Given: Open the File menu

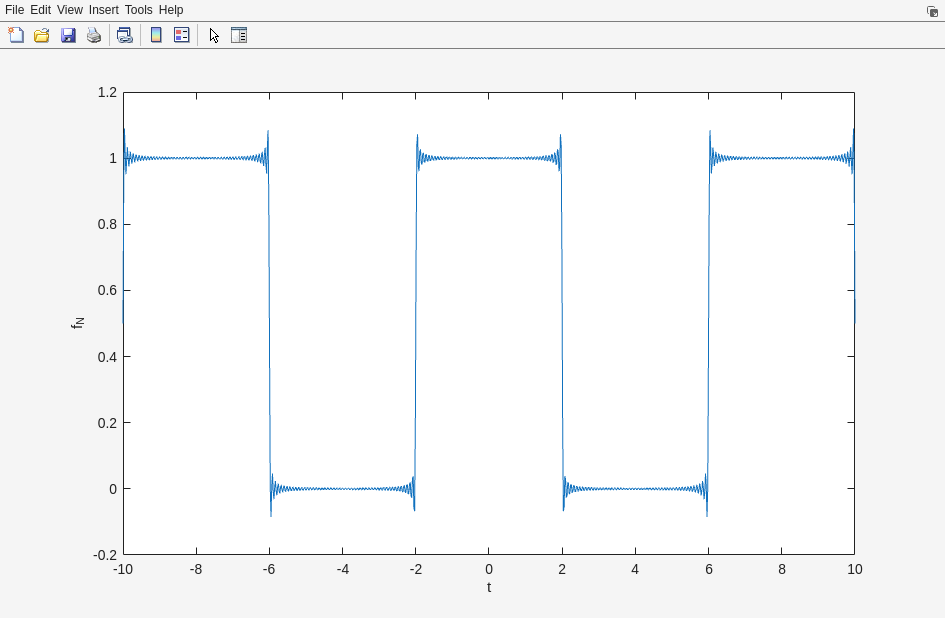Looking at the screenshot, I should pyautogui.click(x=14, y=10).
